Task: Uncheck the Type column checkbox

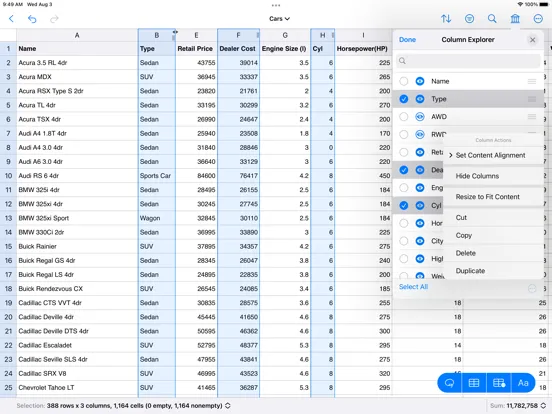Action: point(404,99)
